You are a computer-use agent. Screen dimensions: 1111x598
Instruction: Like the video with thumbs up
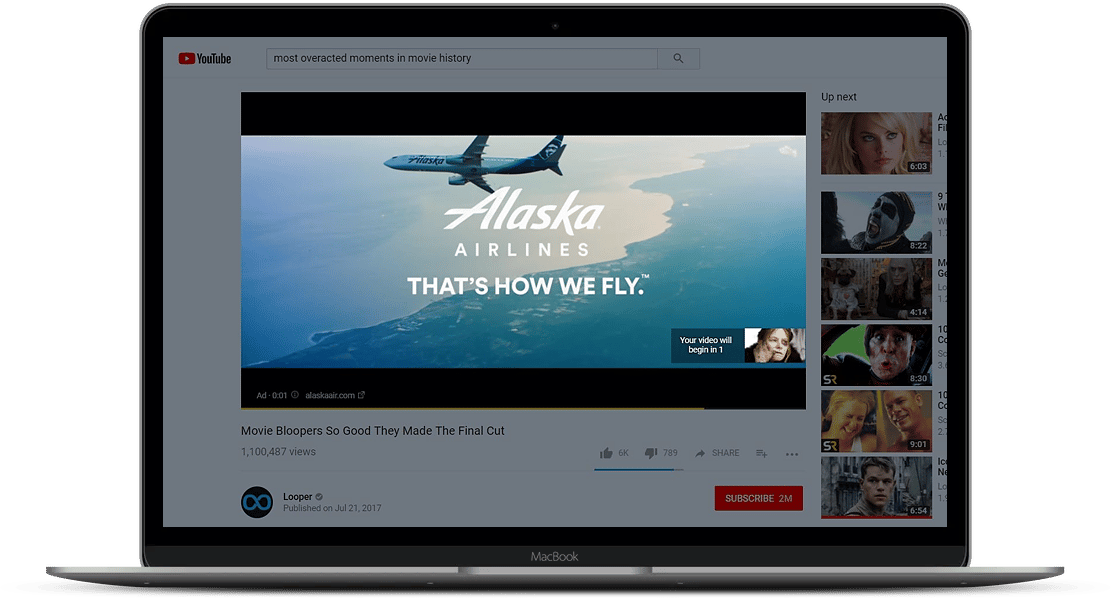pyautogui.click(x=606, y=453)
